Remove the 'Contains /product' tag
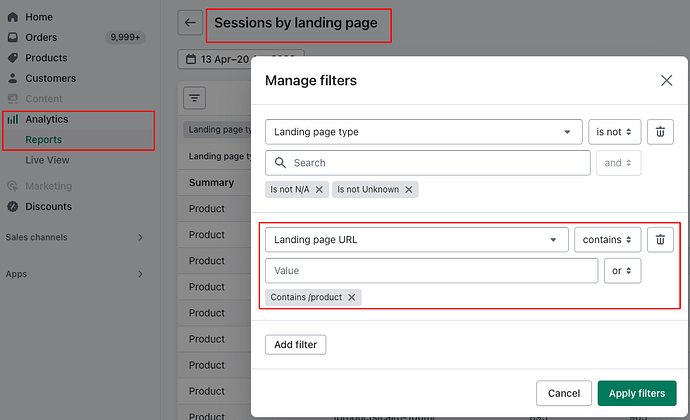This screenshot has height=420, width=690. (352, 297)
